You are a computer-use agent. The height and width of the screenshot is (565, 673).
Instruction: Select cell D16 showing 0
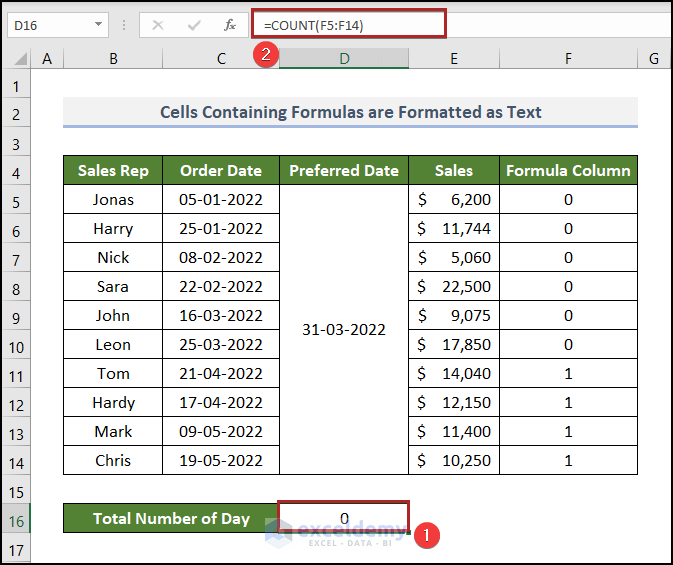tap(343, 518)
